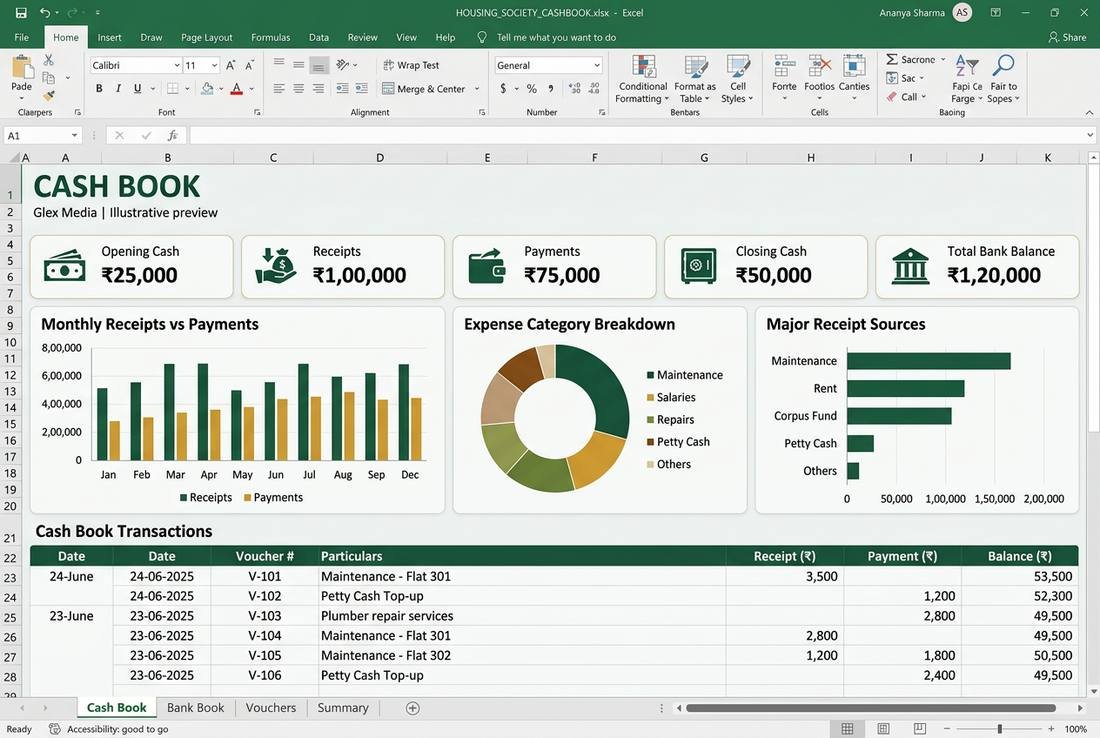This screenshot has height=738, width=1100.
Task: Click the Tell me what you want search box
Action: pyautogui.click(x=556, y=37)
